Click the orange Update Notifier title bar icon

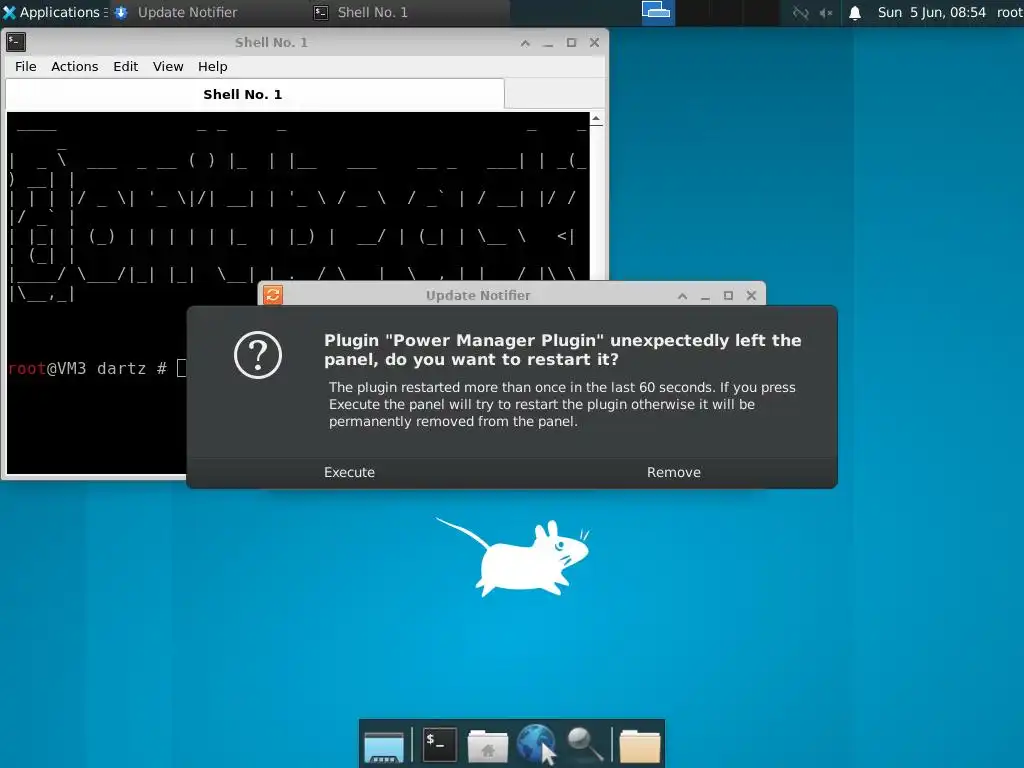(273, 295)
